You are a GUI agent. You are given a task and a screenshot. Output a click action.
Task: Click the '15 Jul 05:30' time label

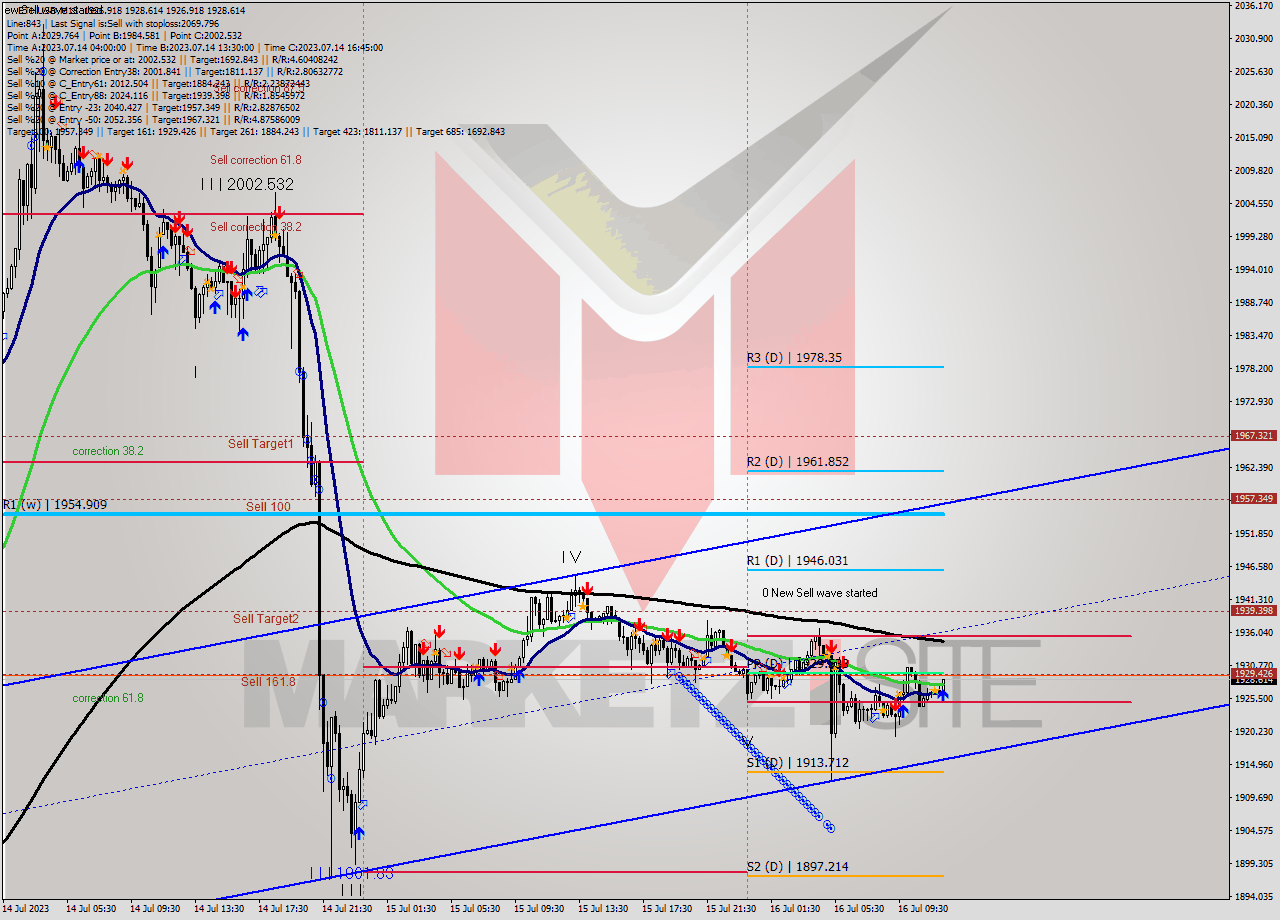pyautogui.click(x=475, y=909)
